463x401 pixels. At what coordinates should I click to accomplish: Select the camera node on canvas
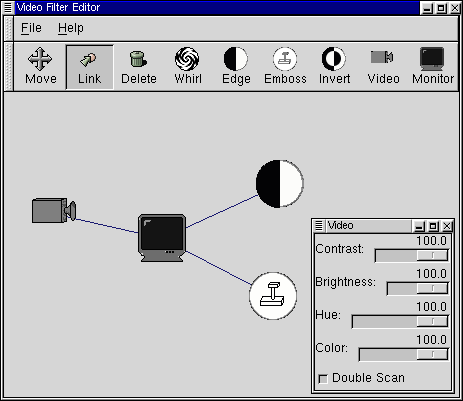tap(54, 210)
